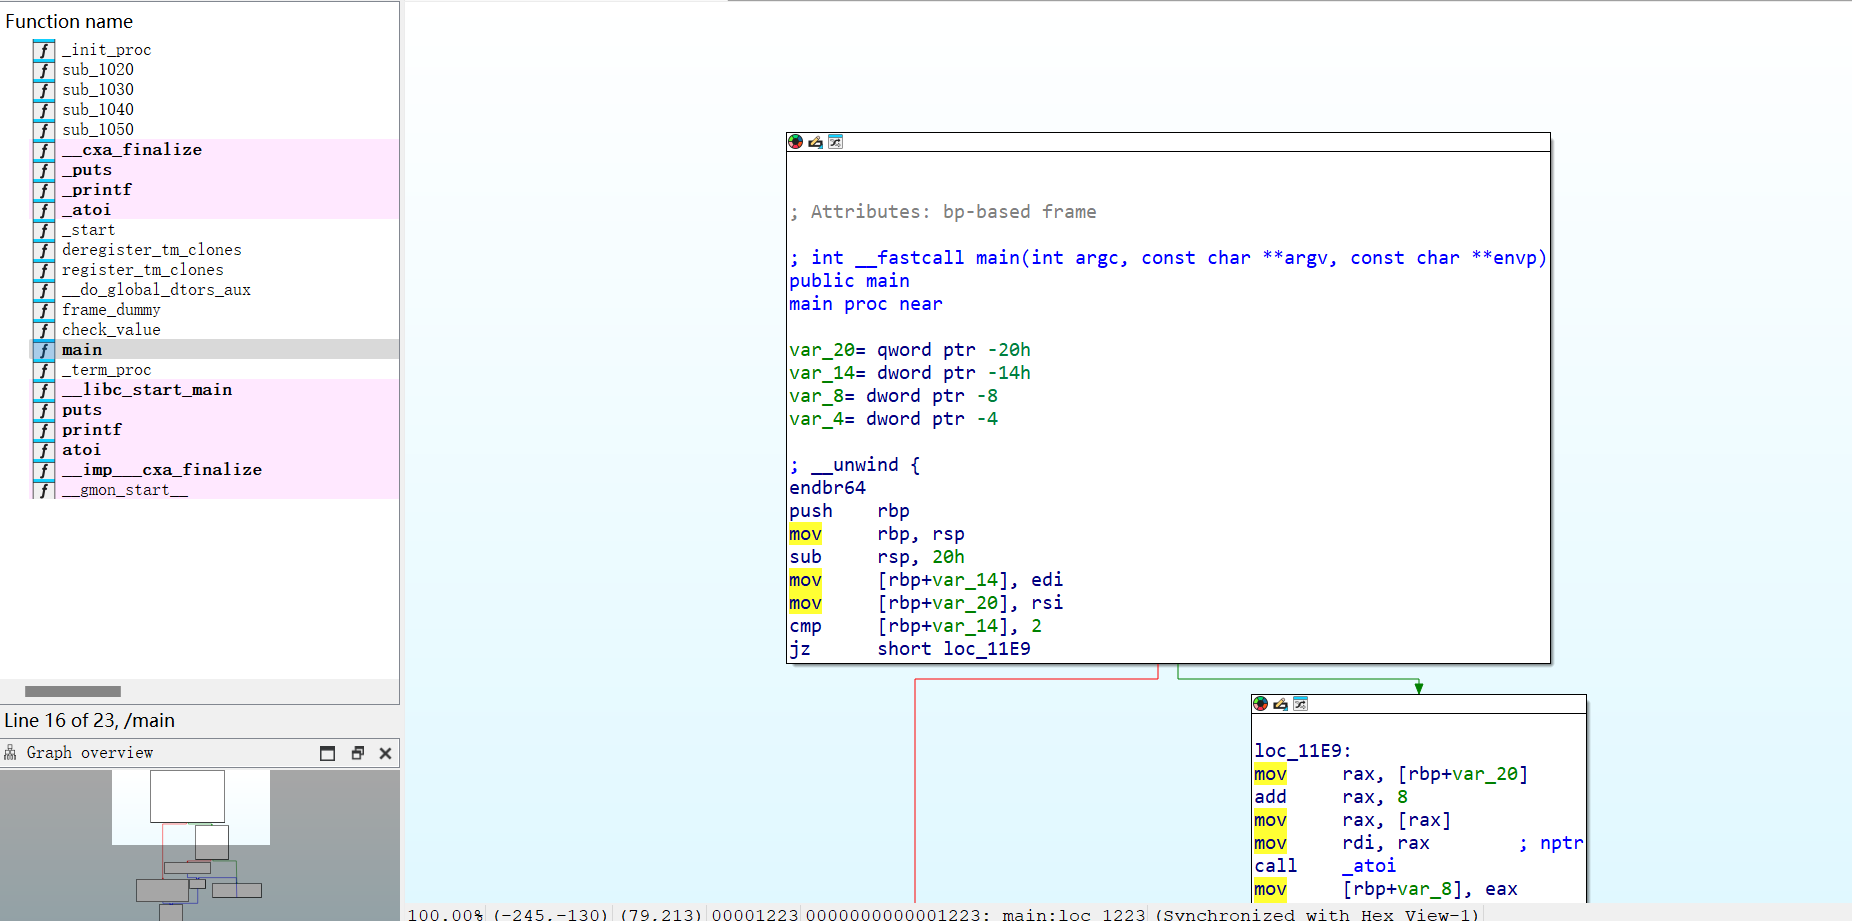Click the function icon beside sub_1040
Screen dimensions: 1852x921
pyautogui.click(x=44, y=110)
